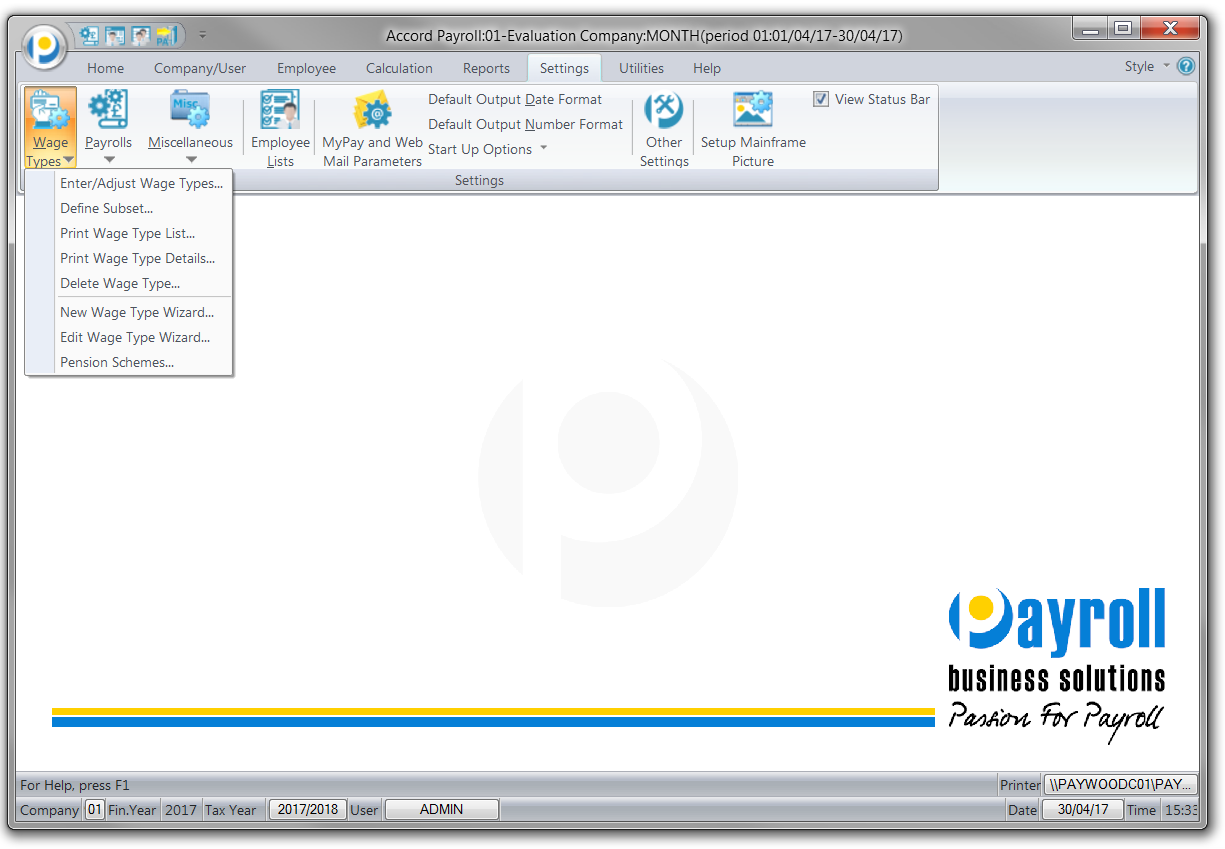
Task: Click the Printer name field in status bar
Action: tap(1120, 785)
